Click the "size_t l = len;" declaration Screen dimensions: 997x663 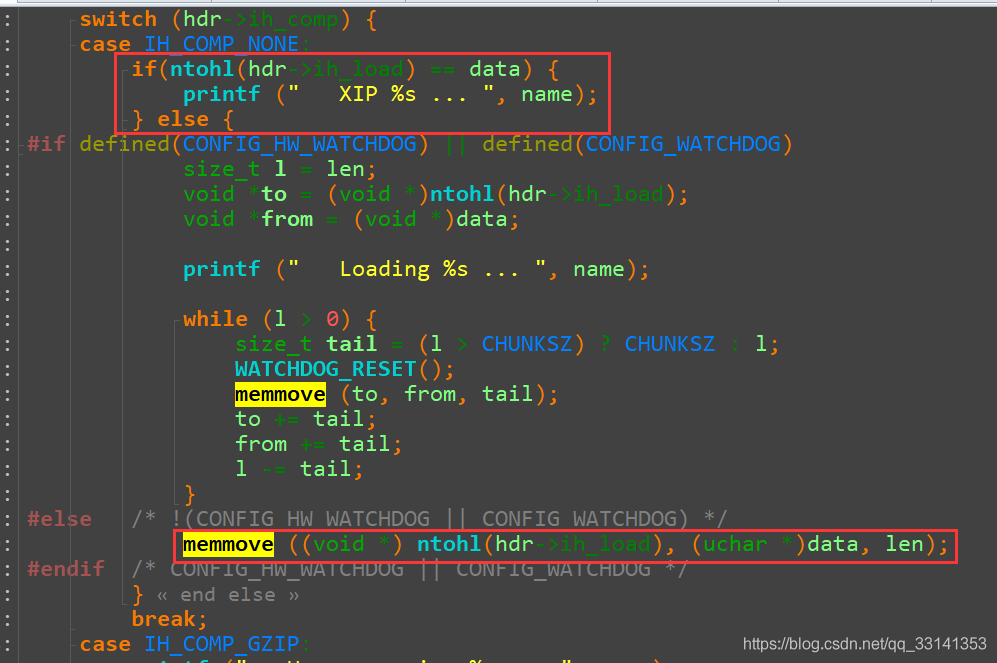click(280, 169)
